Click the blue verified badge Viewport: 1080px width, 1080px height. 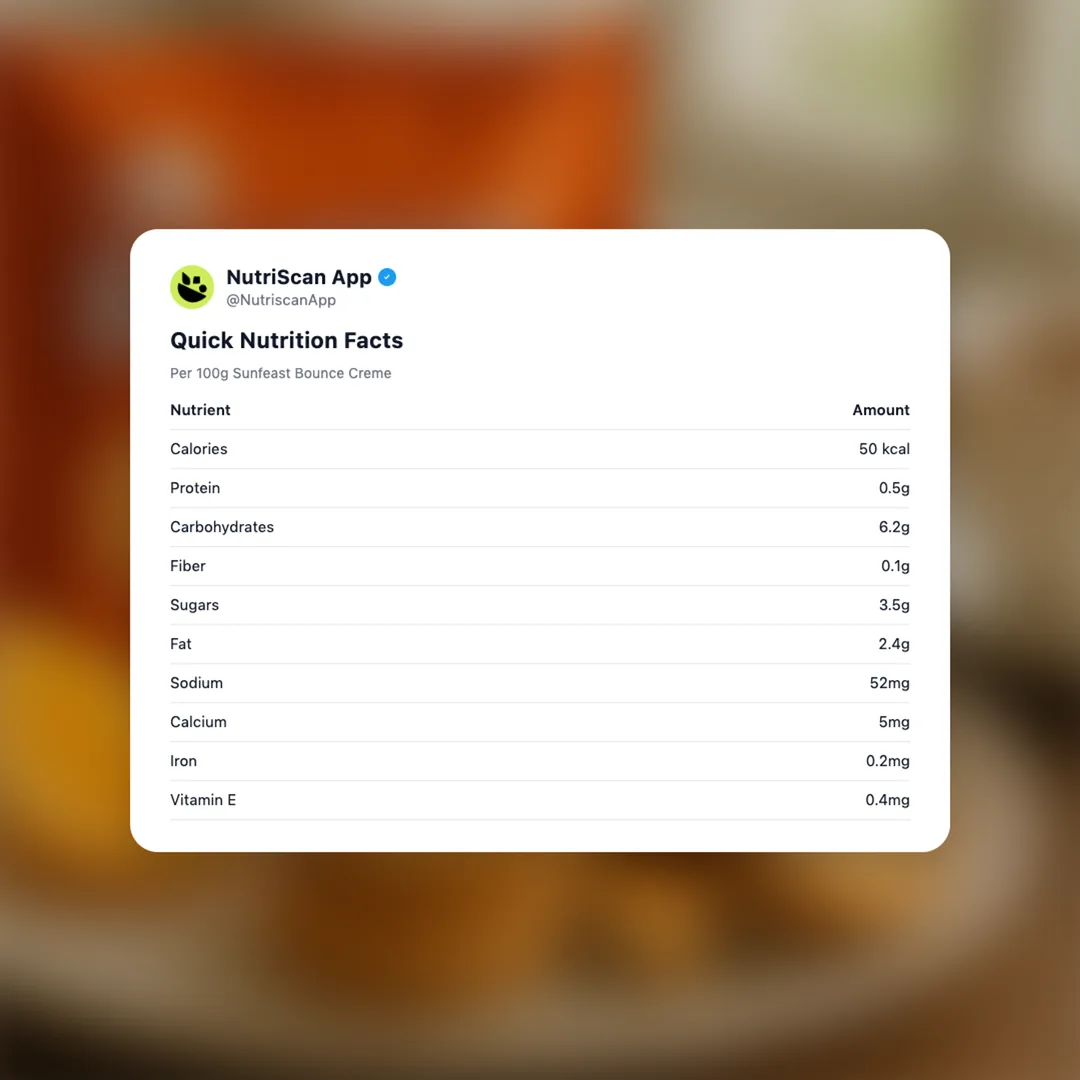point(387,277)
